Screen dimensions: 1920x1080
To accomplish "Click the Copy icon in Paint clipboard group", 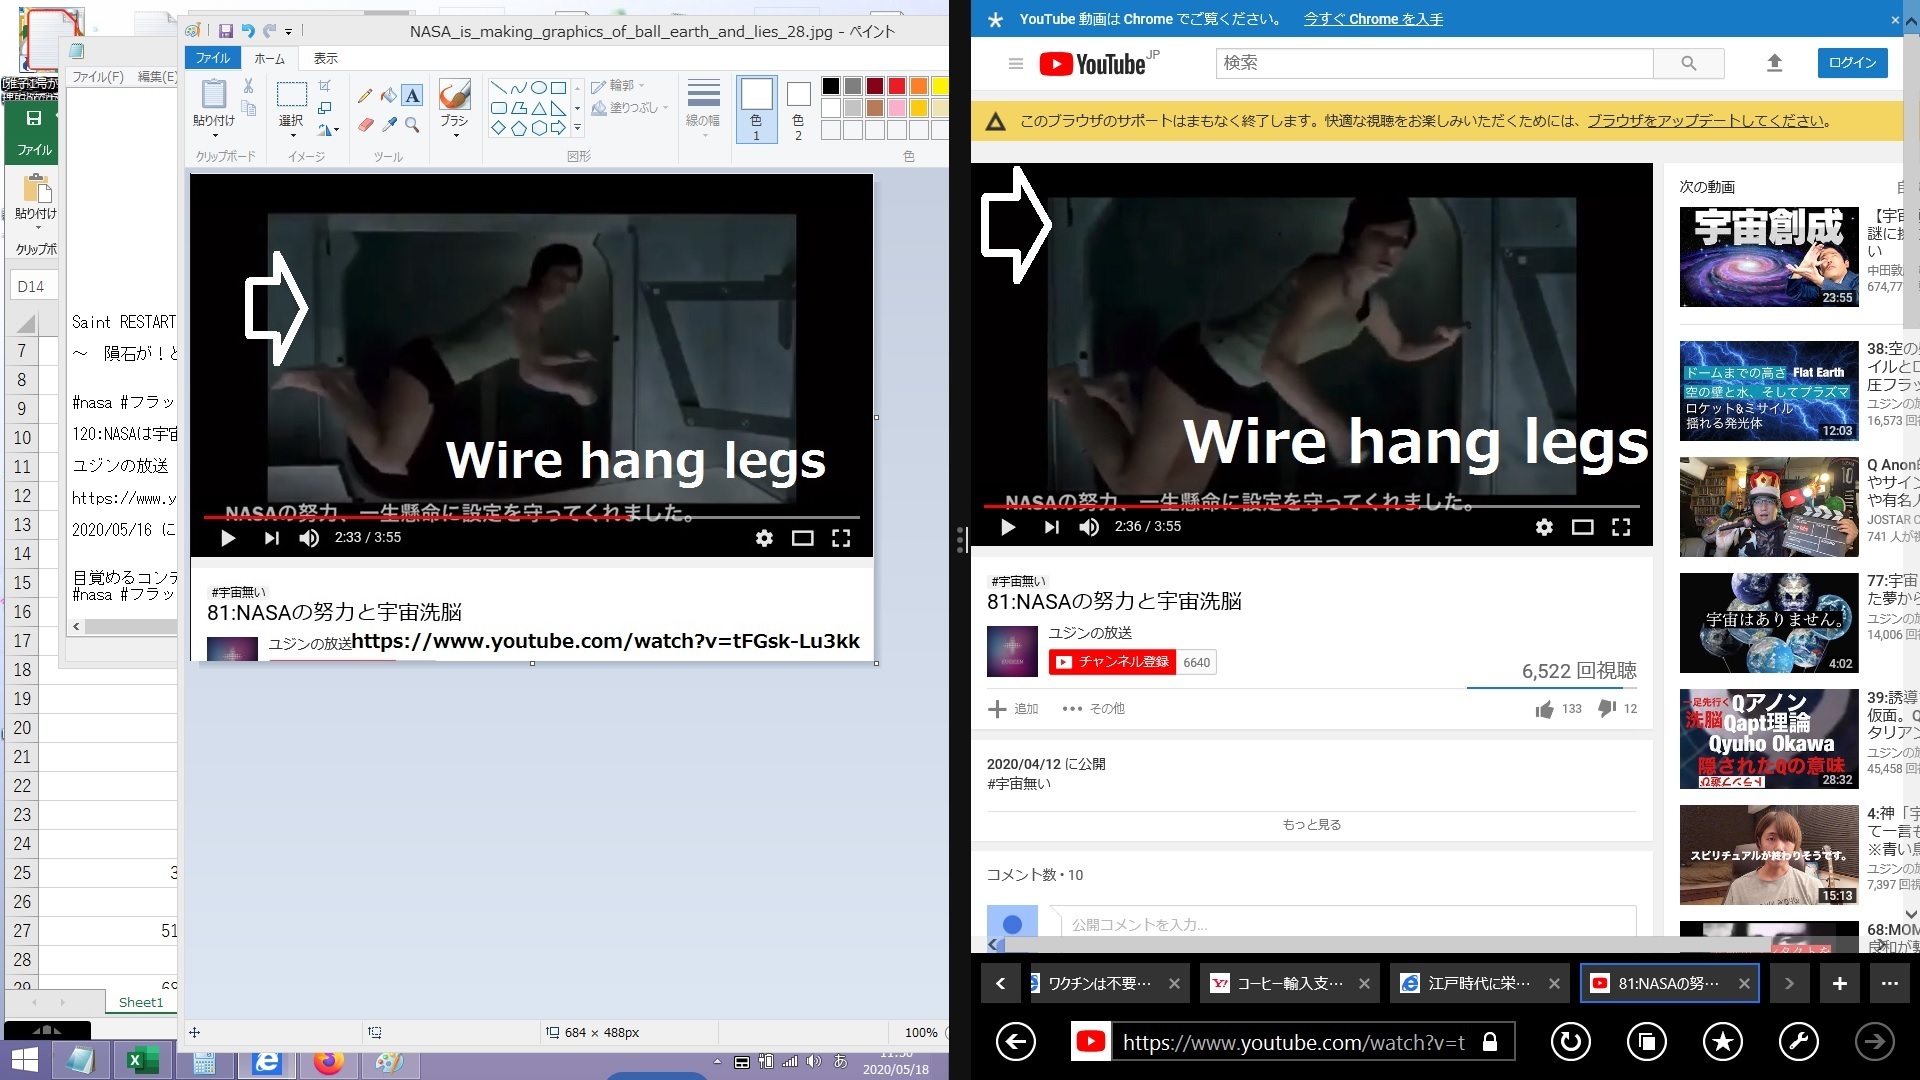I will (249, 107).
